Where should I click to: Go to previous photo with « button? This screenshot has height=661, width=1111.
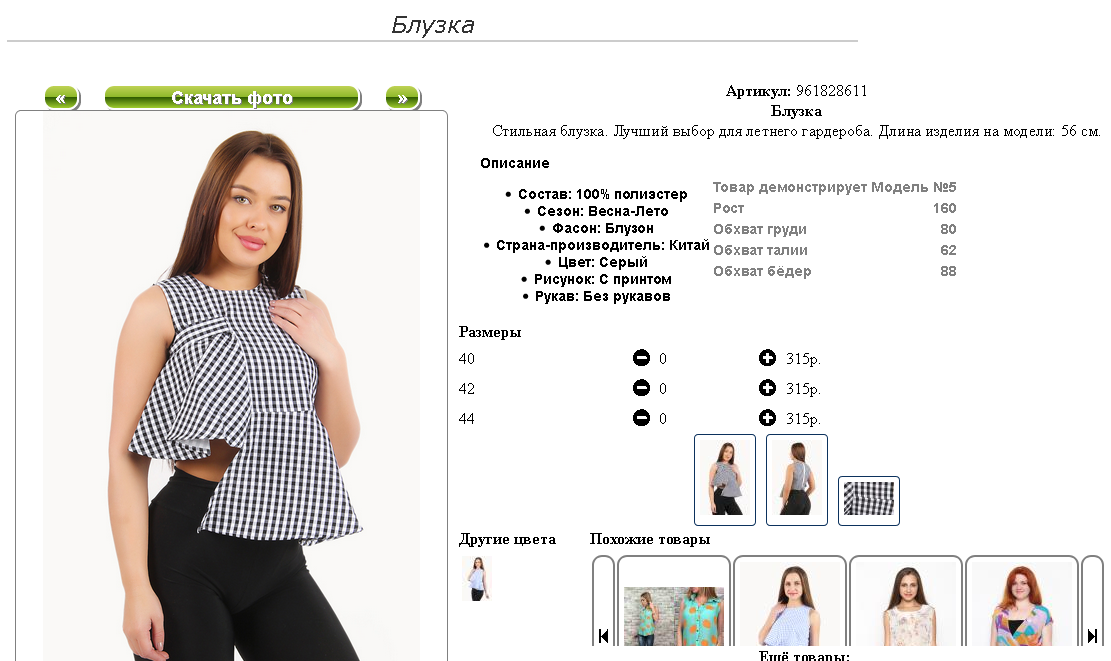[62, 98]
